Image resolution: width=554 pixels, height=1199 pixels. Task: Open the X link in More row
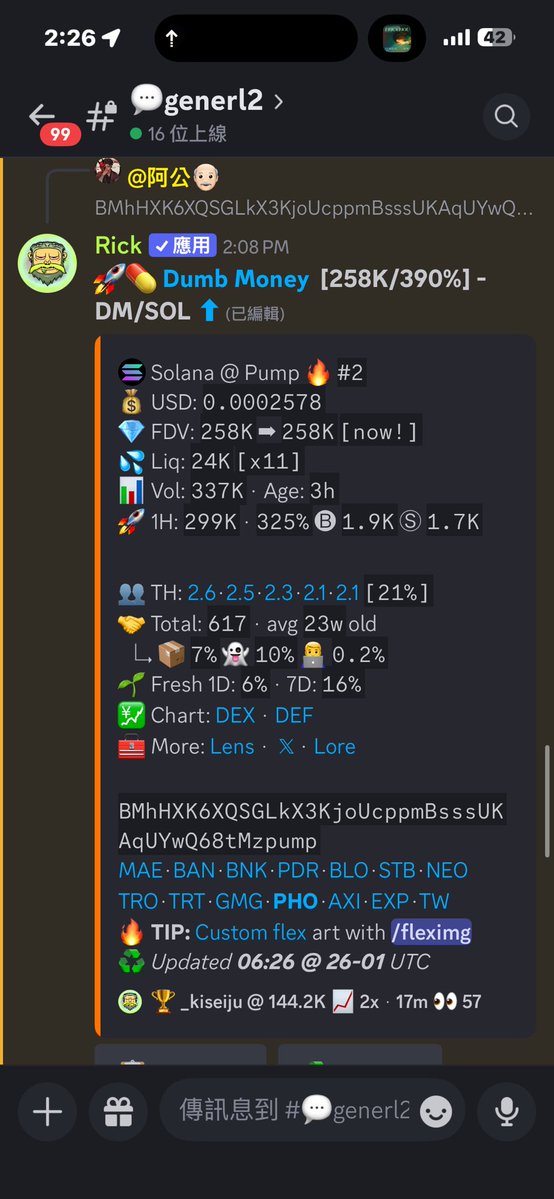coord(286,746)
